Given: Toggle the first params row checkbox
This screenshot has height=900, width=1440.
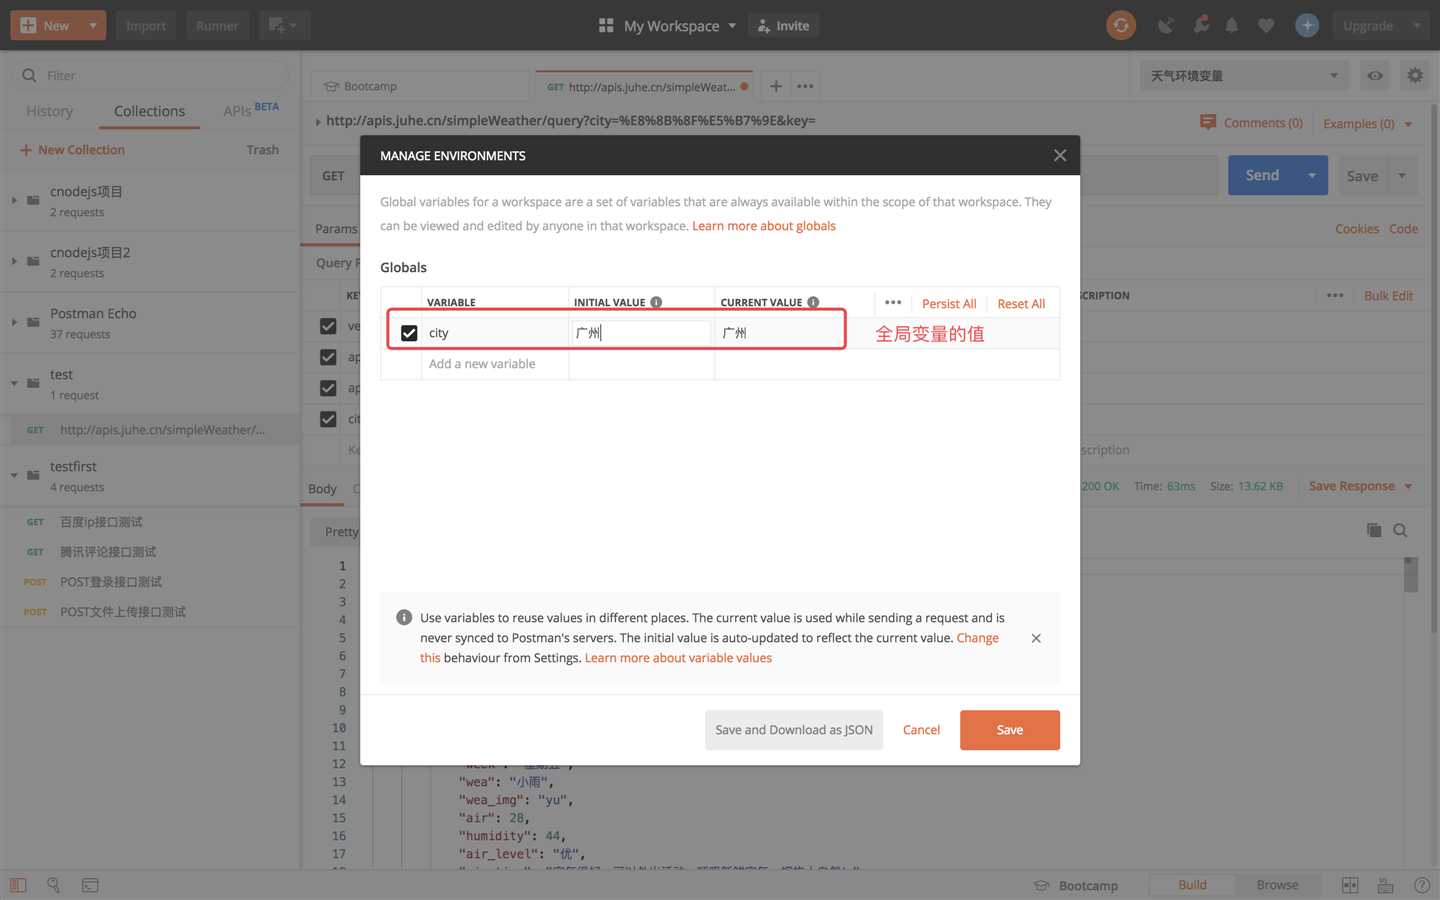Looking at the screenshot, I should (328, 326).
